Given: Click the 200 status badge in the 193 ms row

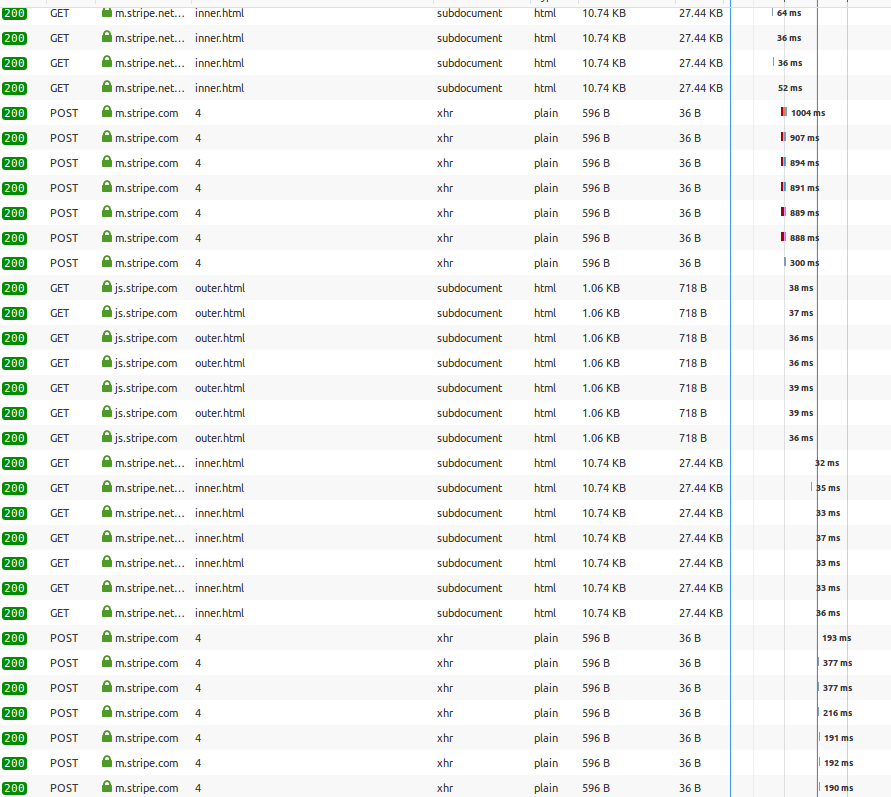Looking at the screenshot, I should [14, 638].
